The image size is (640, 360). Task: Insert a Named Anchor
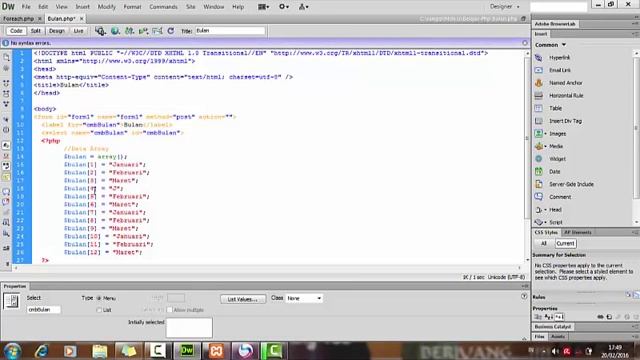click(565, 83)
